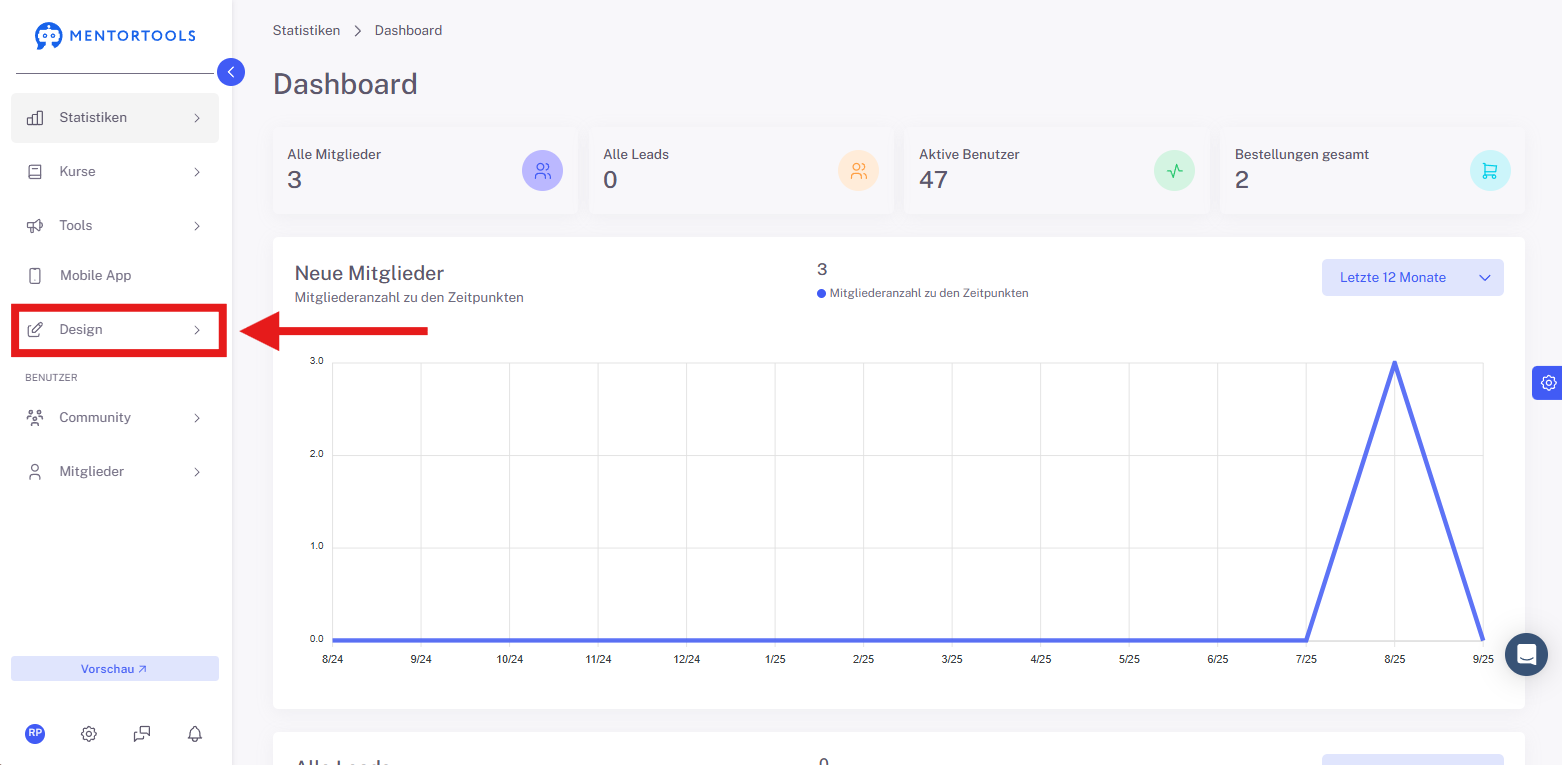The width and height of the screenshot is (1562, 765).
Task: Click the Vorschau preview button
Action: [x=115, y=669]
